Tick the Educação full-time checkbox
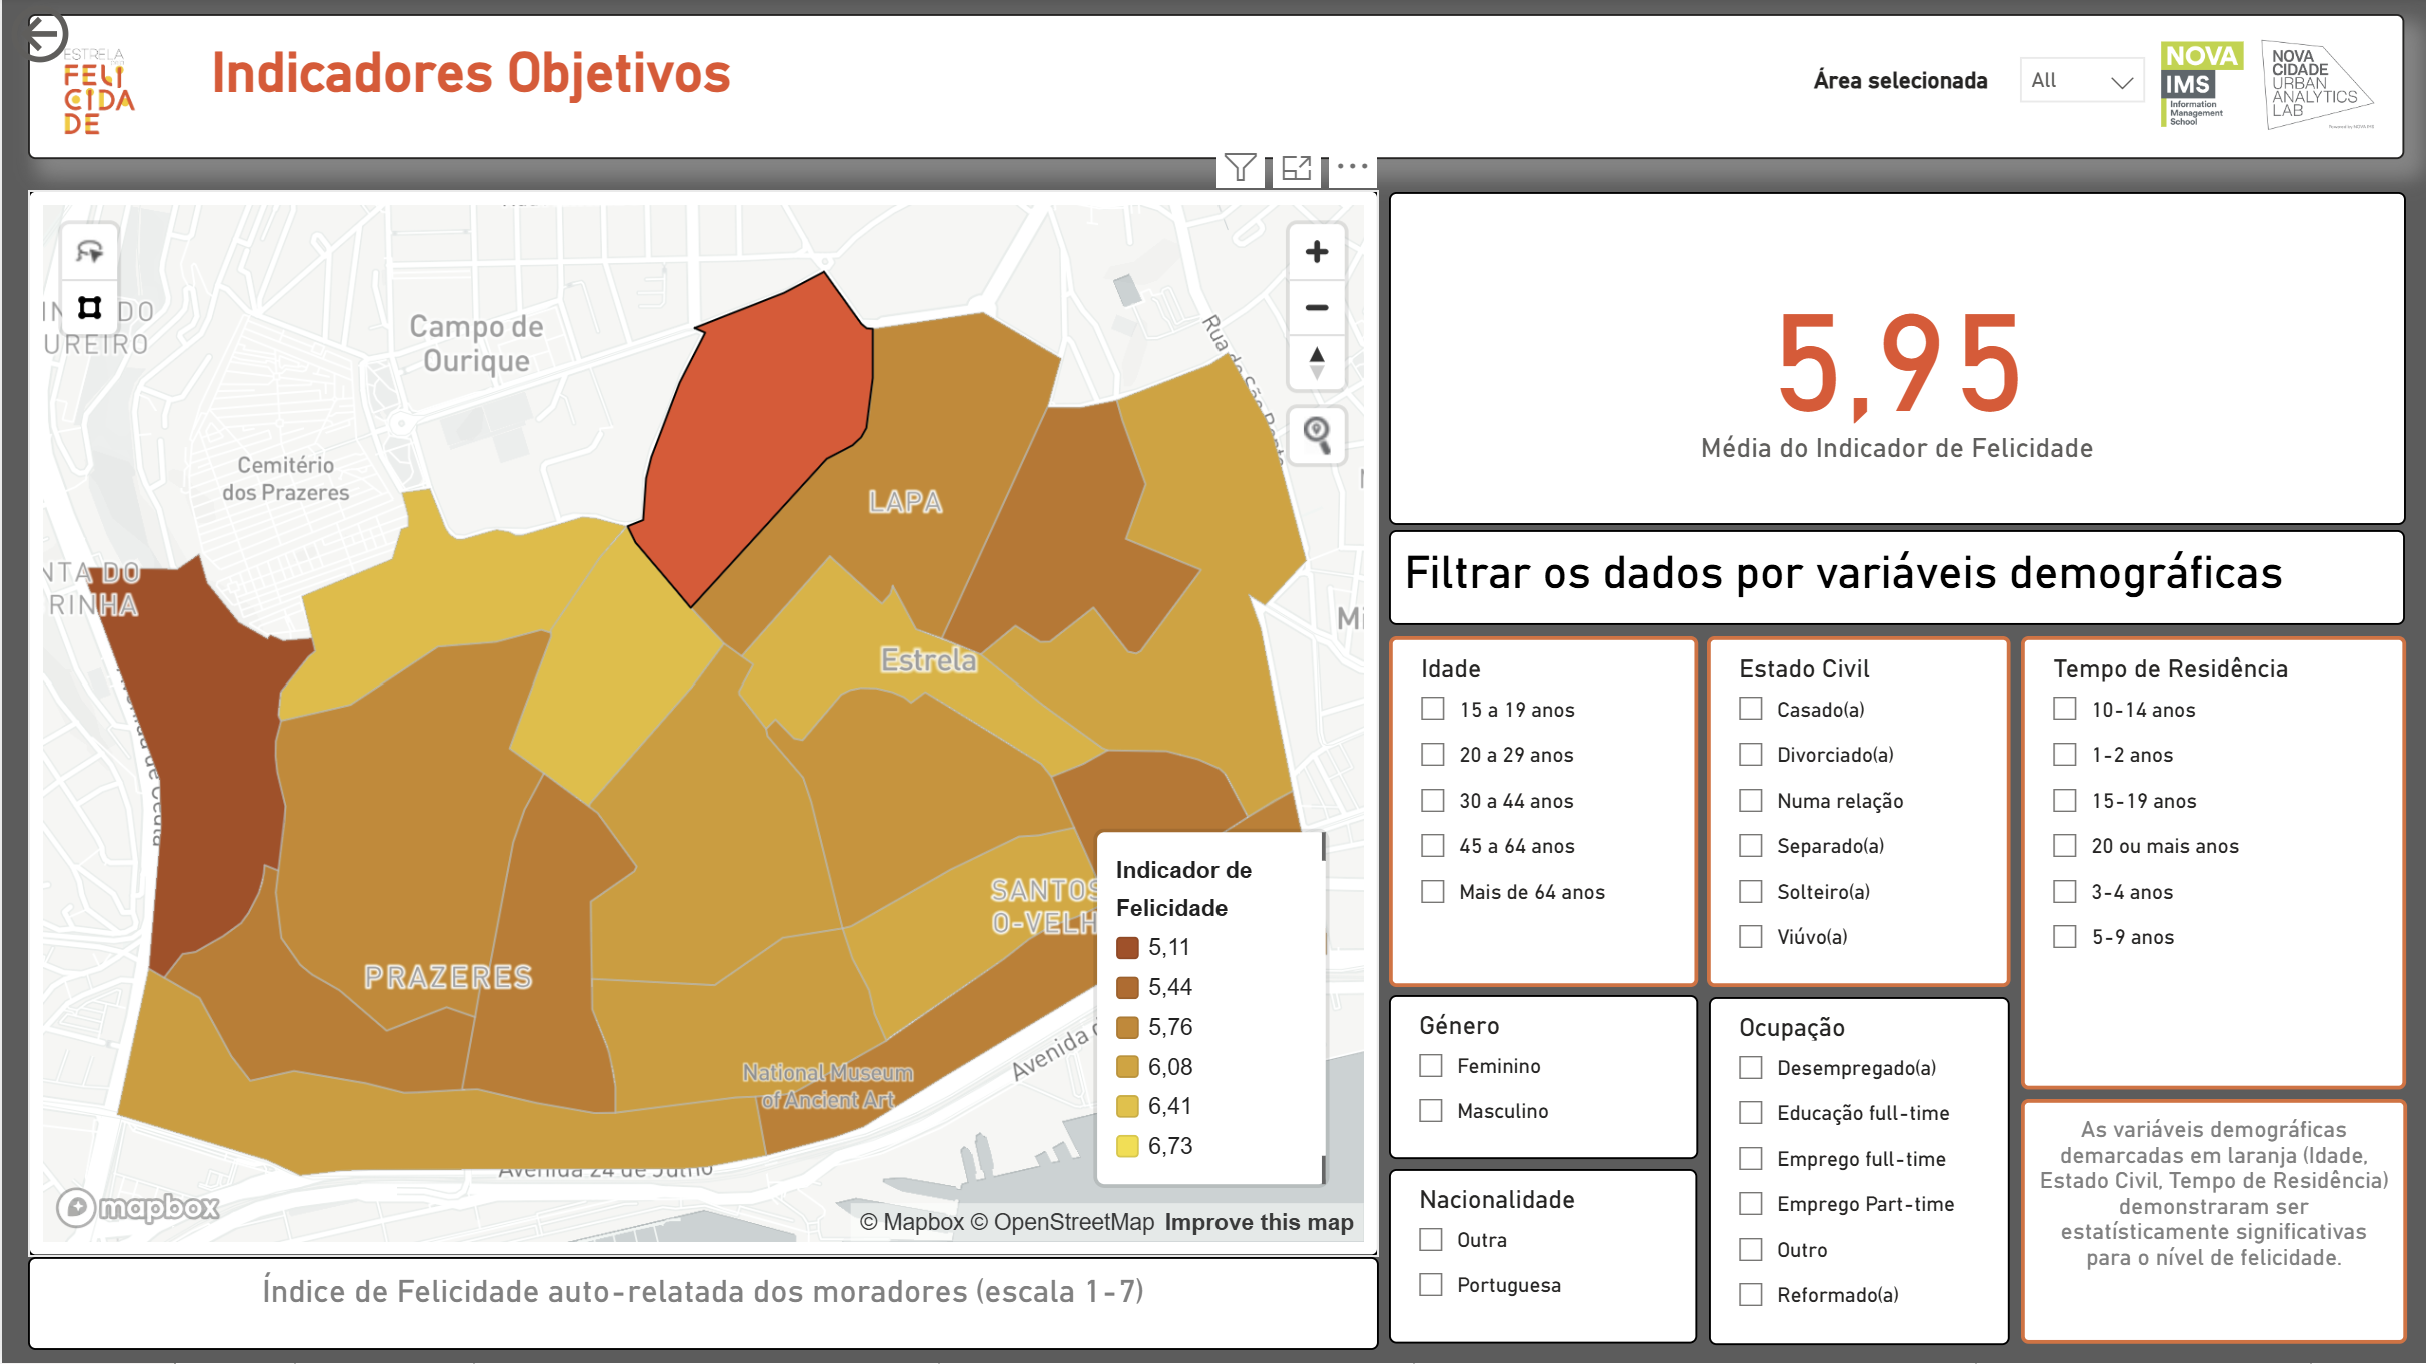 click(1751, 1112)
